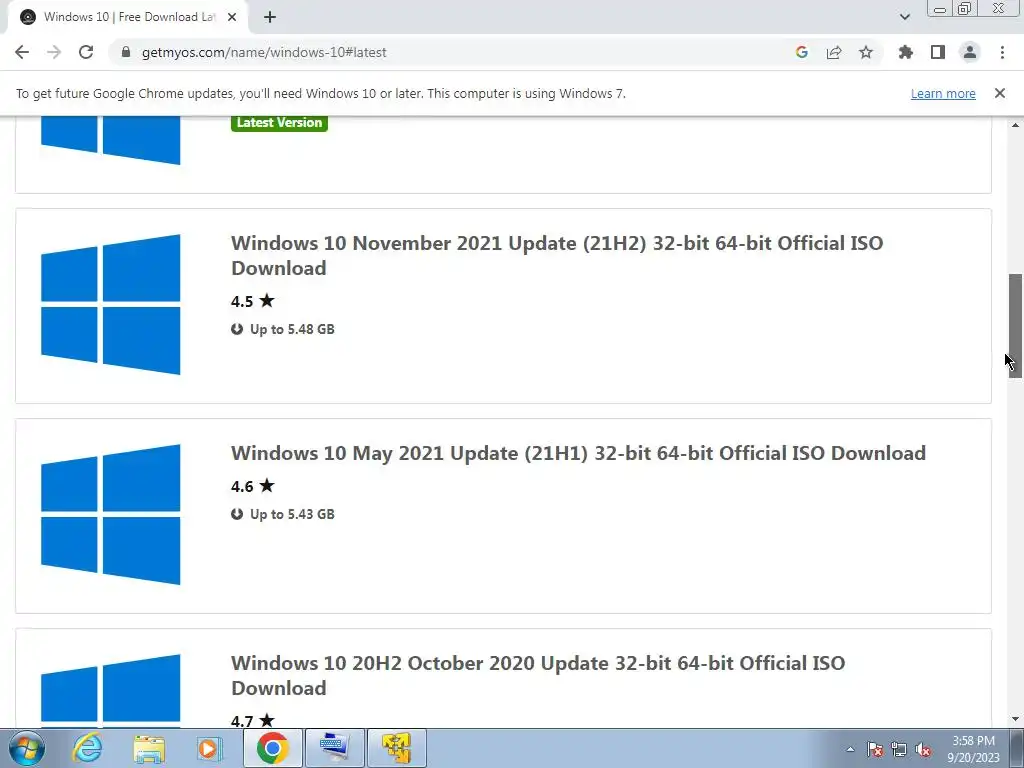This screenshot has height=768, width=1024.
Task: Open the clock showing 3:58 PM
Action: [973, 749]
